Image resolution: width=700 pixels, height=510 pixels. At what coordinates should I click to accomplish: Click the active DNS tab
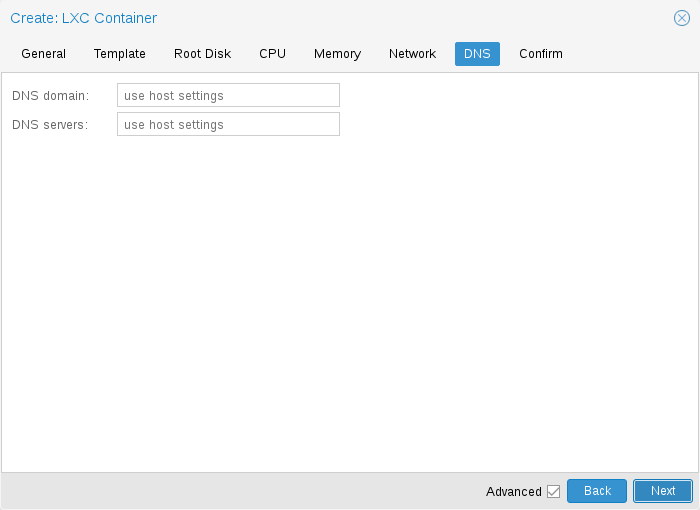point(477,54)
